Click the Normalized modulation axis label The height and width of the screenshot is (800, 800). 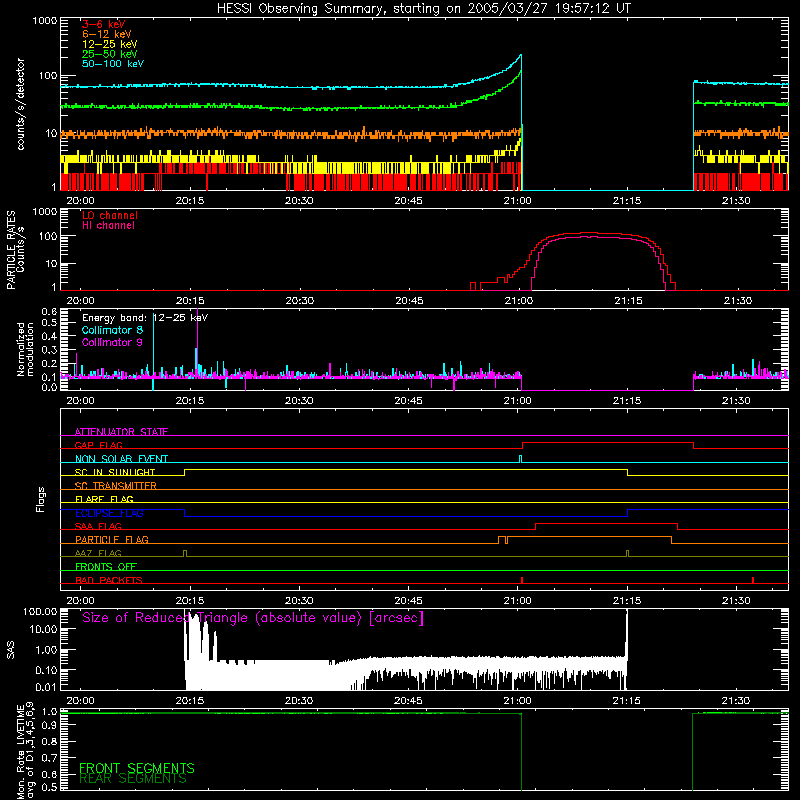25,349
